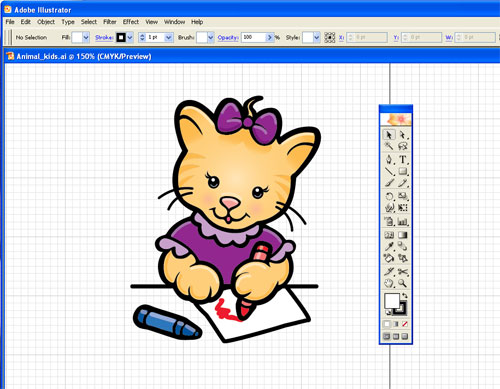Image resolution: width=500 pixels, height=389 pixels.
Task: Open the Effect menu
Action: pos(131,22)
